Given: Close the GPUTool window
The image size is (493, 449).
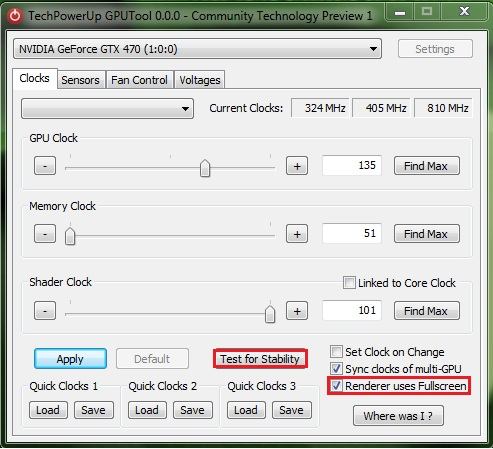Looking at the screenshot, I should pyautogui.click(x=465, y=12).
